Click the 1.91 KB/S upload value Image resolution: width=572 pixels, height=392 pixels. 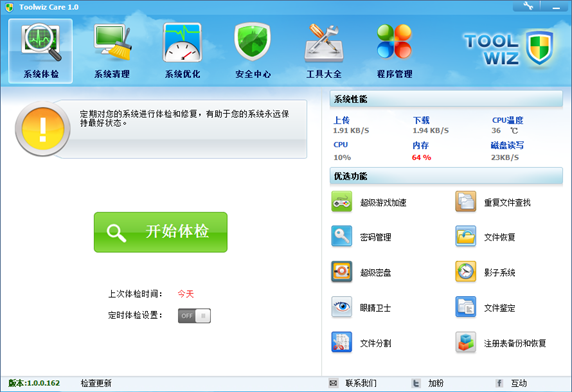pyautogui.click(x=351, y=131)
